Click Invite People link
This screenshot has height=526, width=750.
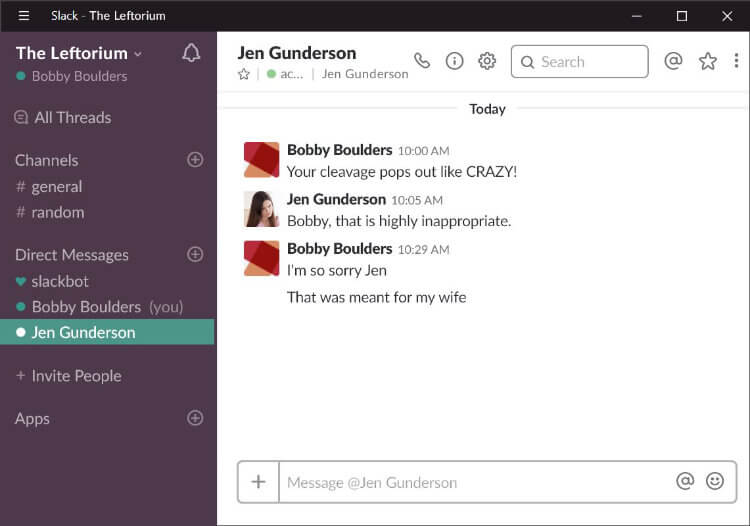[x=69, y=376]
